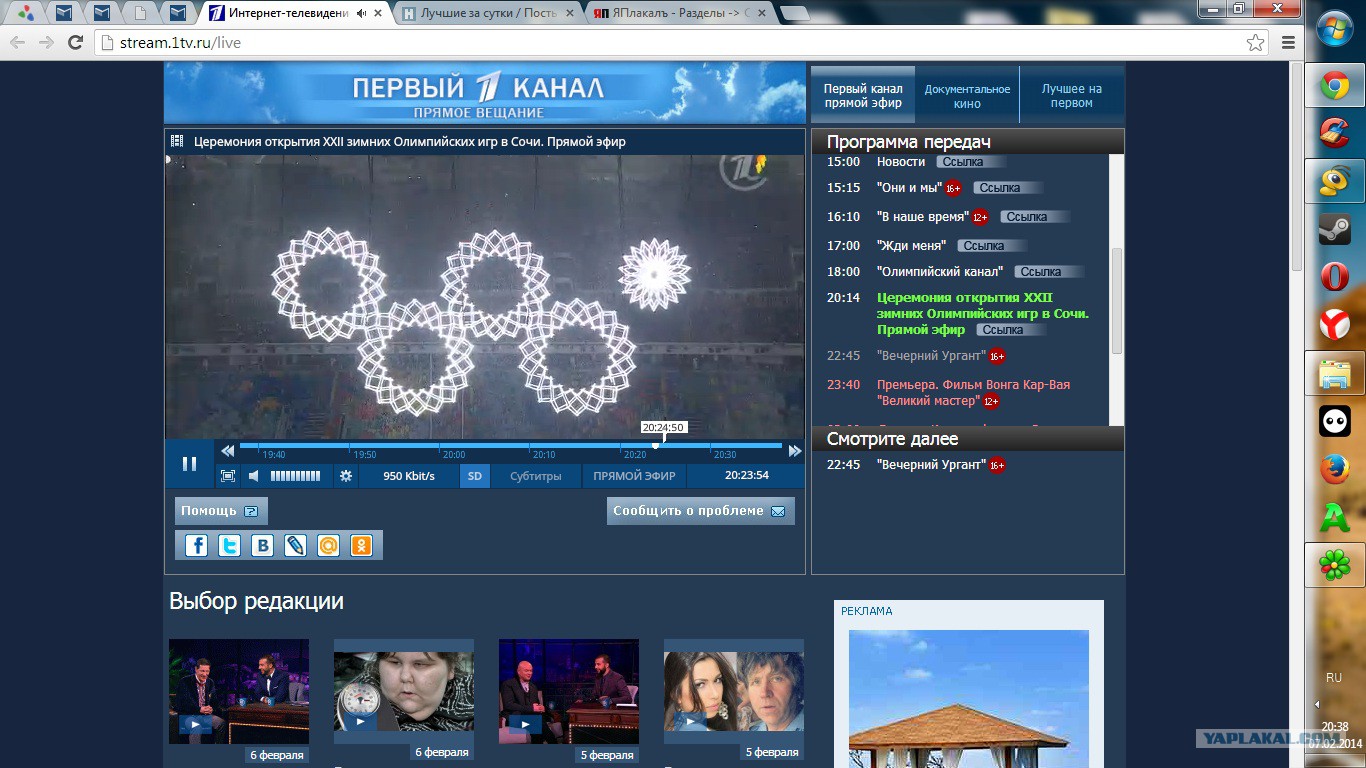Click the Windows Start orb
1366x768 pixels.
[1334, 30]
